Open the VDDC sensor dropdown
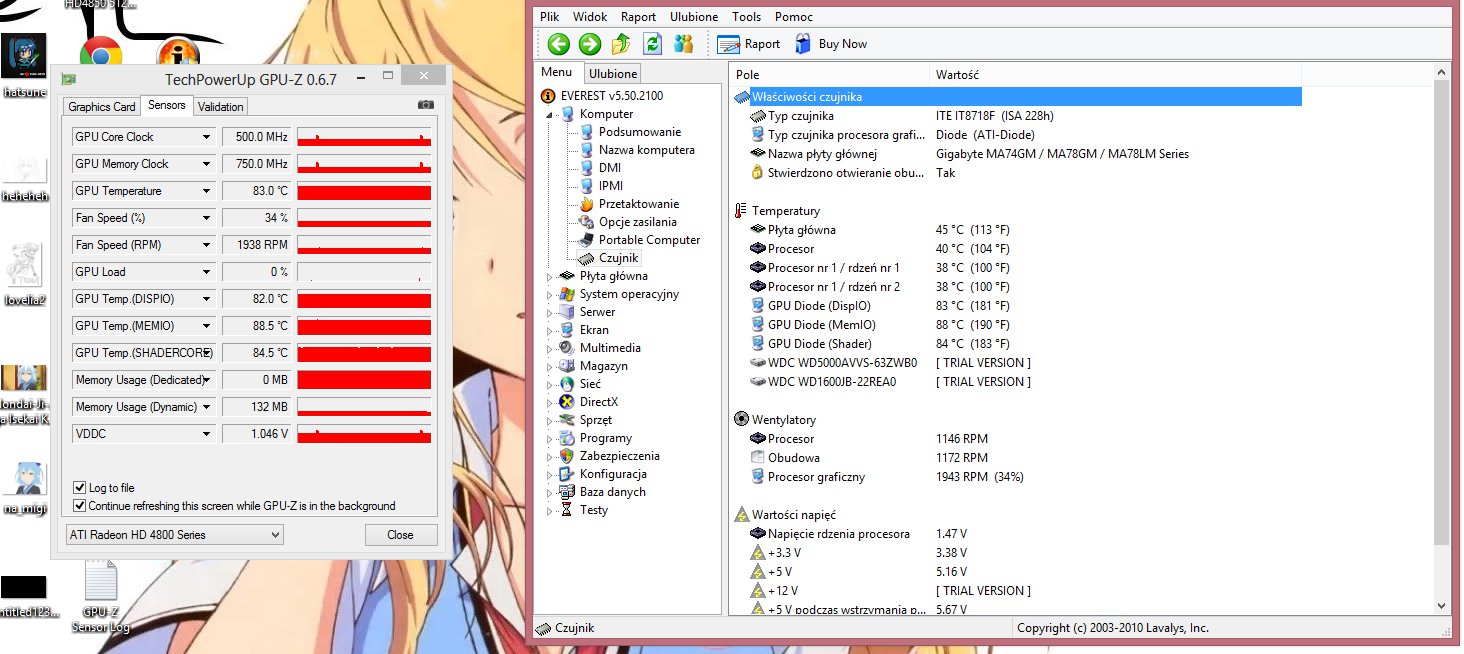 point(207,434)
